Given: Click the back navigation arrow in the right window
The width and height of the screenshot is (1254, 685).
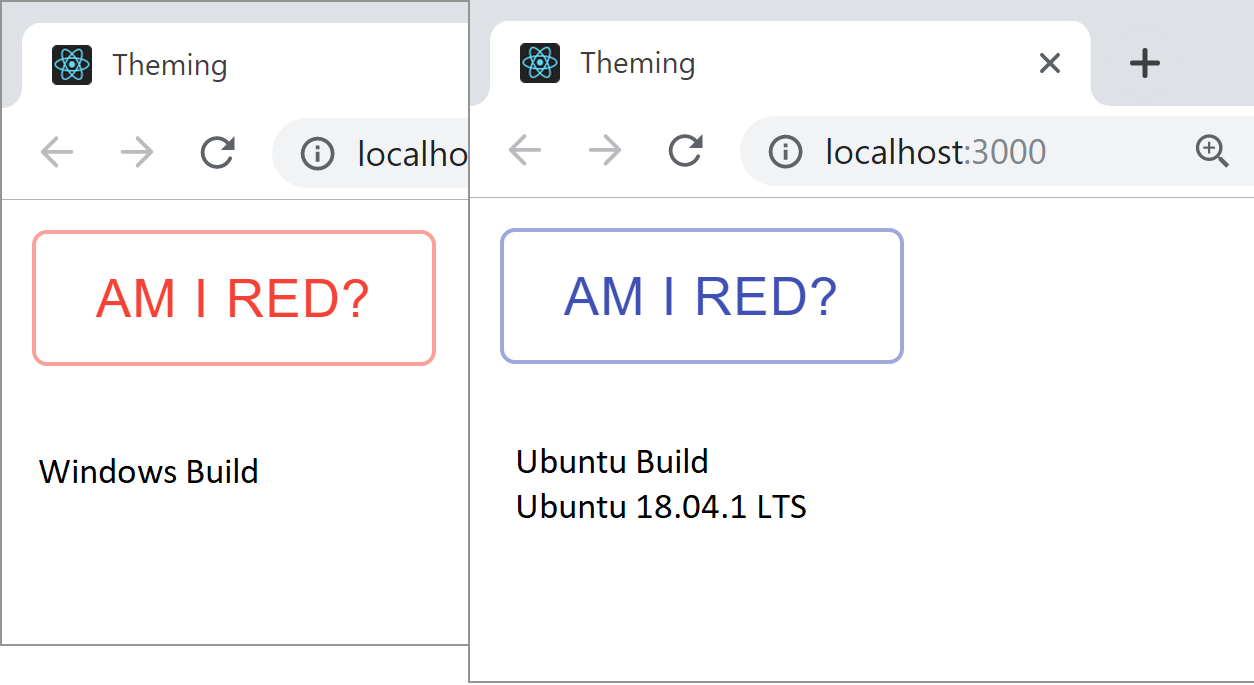Looking at the screenshot, I should pyautogui.click(x=525, y=151).
